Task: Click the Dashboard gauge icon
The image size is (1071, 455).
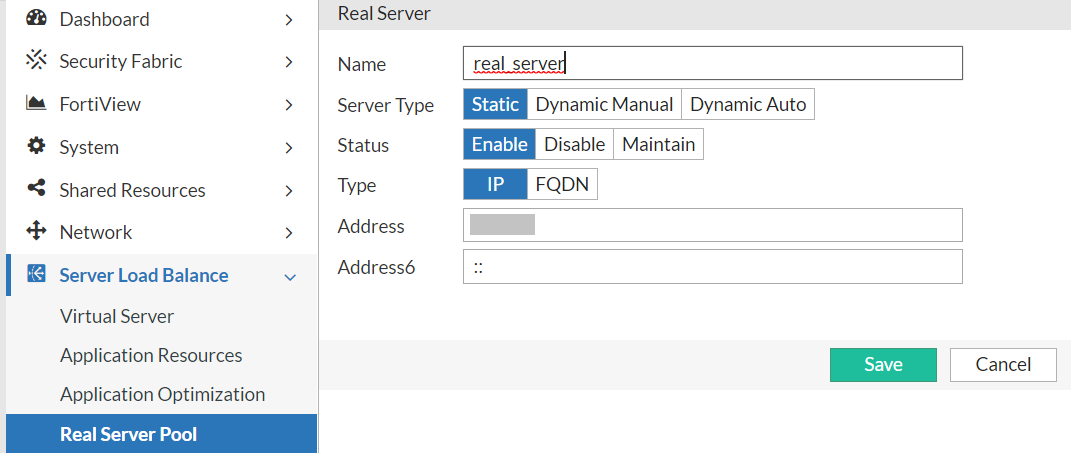Action: (x=36, y=18)
